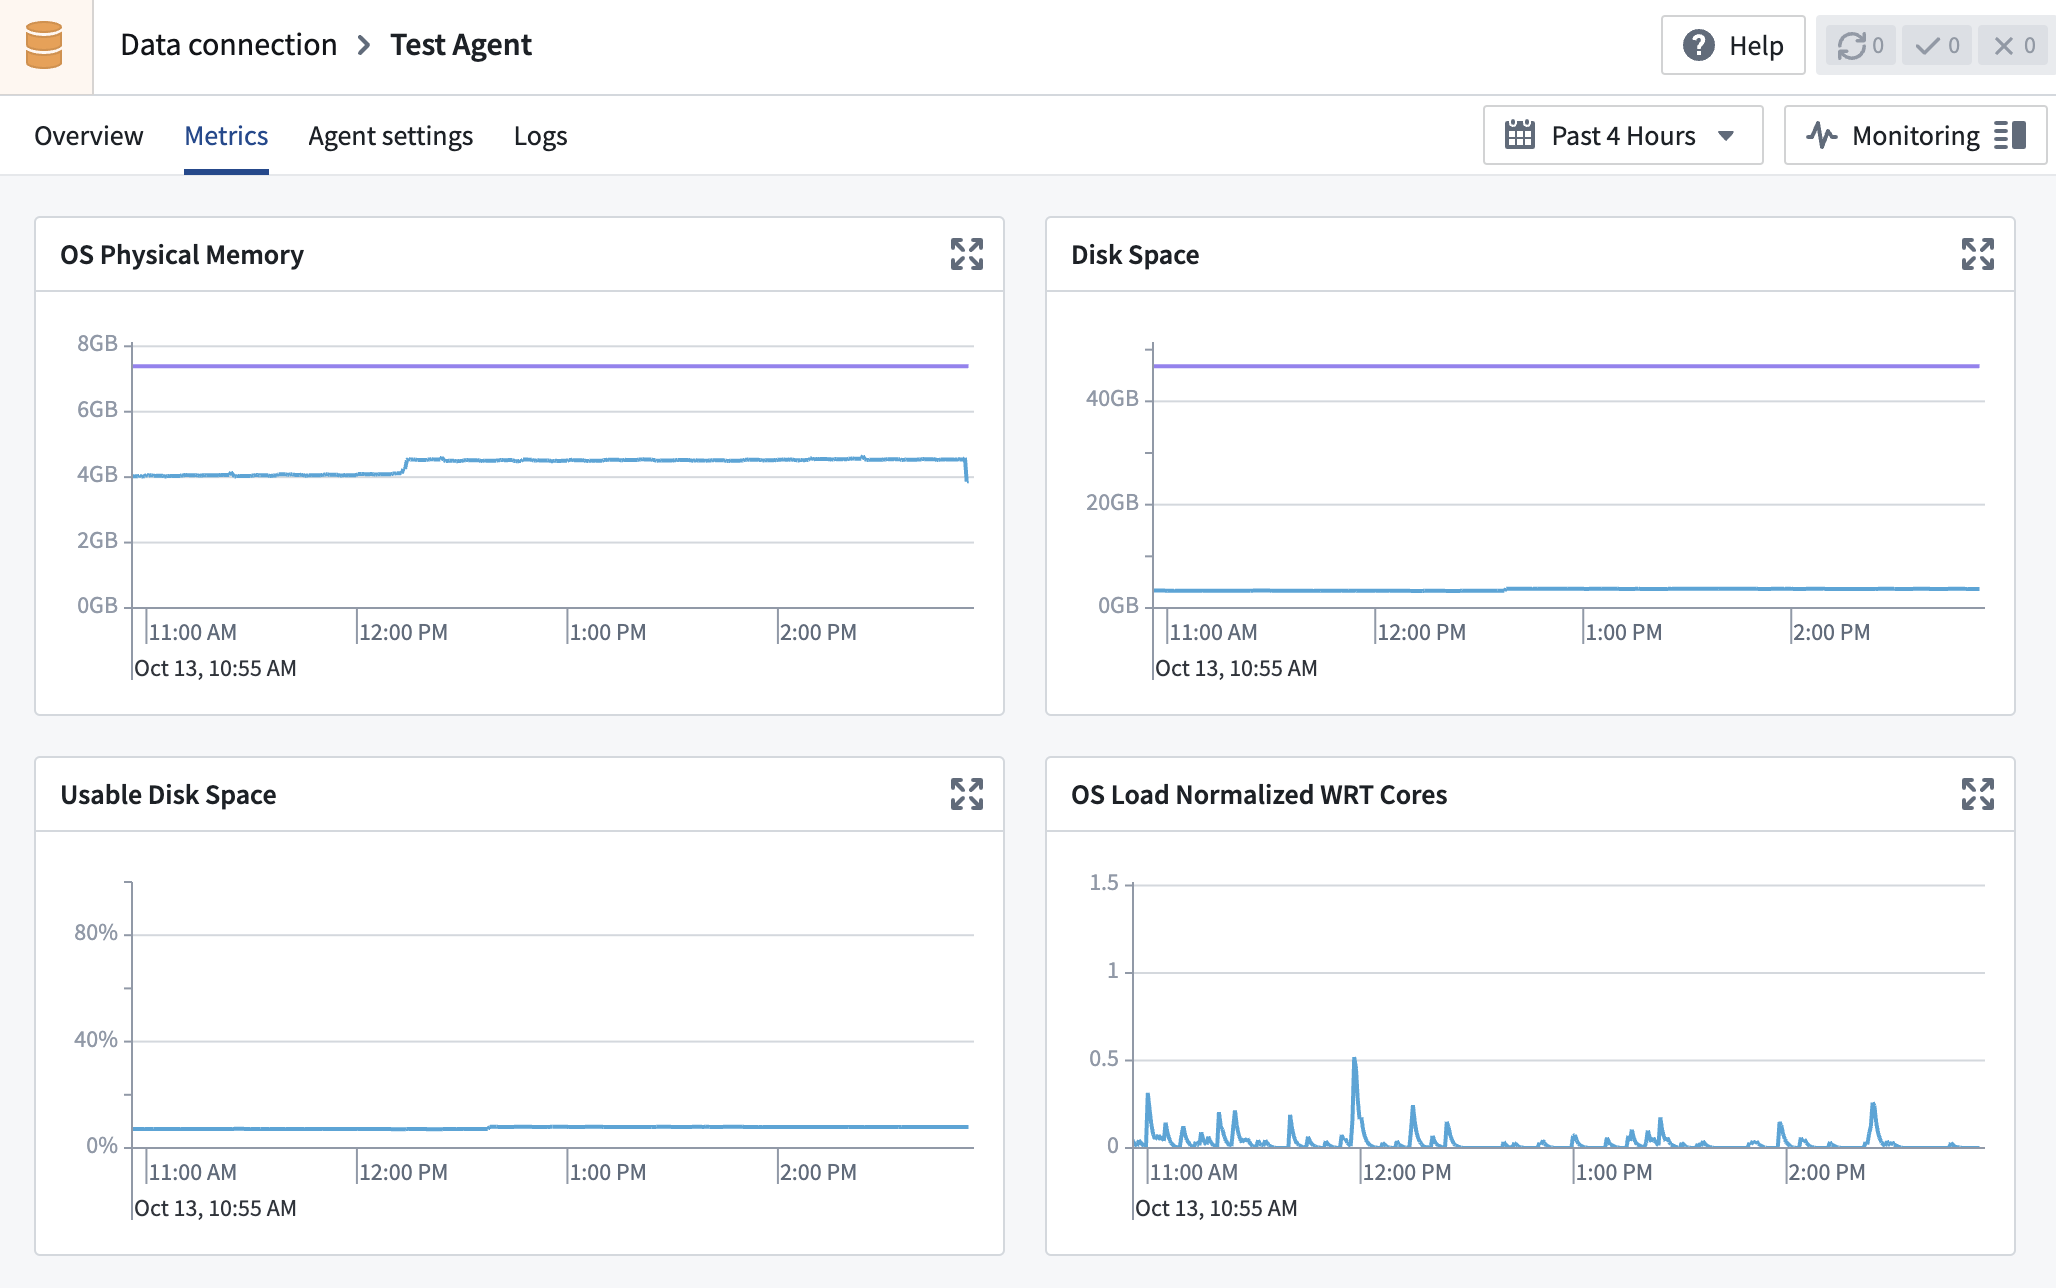Click the 8GB axis label in OS Physical Memory
The width and height of the screenshot is (2056, 1288).
pyautogui.click(x=97, y=344)
